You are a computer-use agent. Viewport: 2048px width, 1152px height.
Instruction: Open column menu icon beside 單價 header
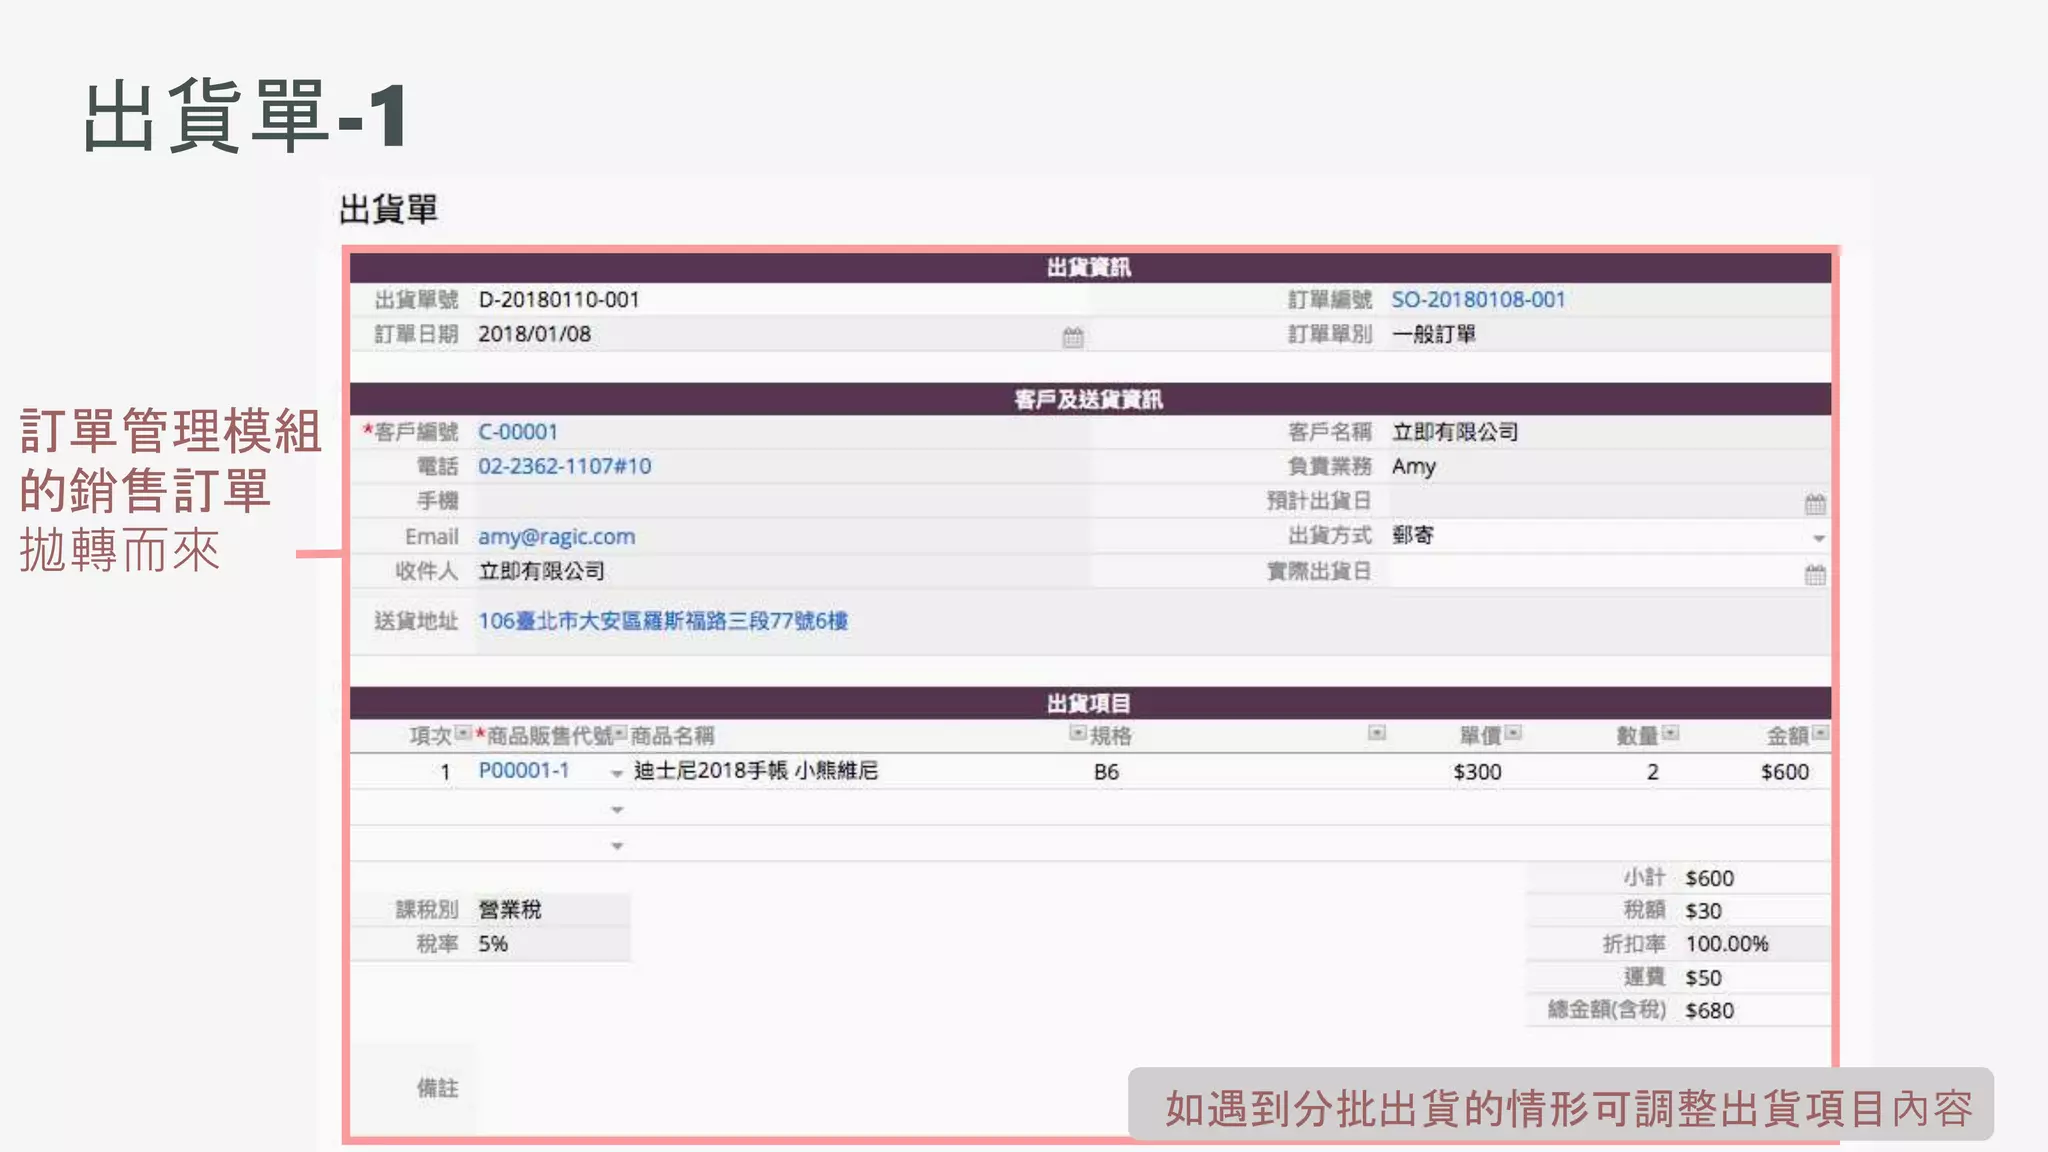pyautogui.click(x=1513, y=733)
